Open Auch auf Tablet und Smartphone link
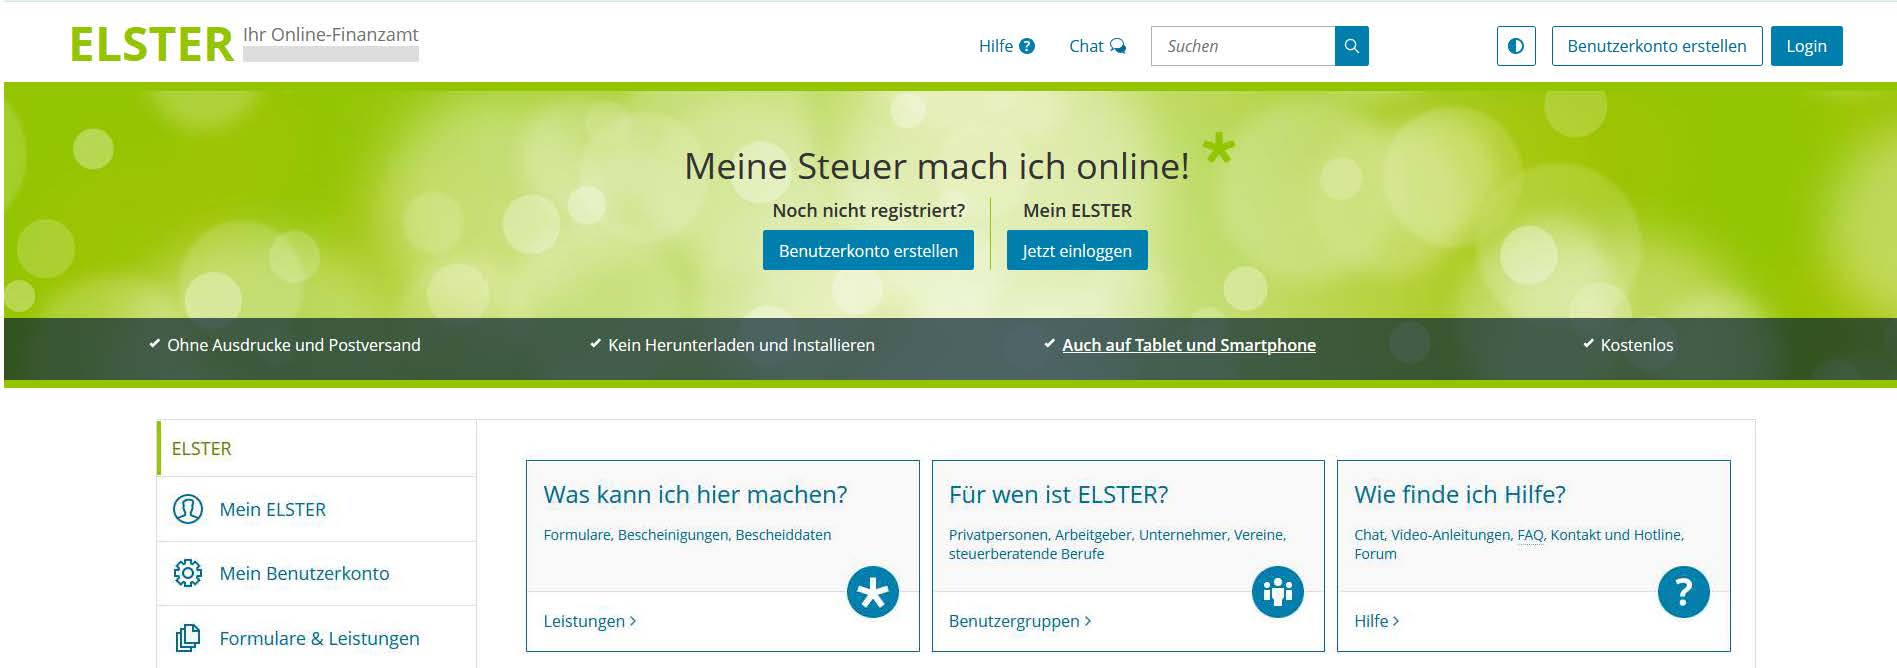This screenshot has width=1897, height=668. tap(1188, 345)
